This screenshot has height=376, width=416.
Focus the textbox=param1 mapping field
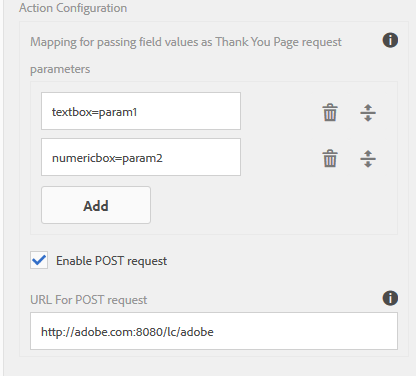(x=141, y=111)
